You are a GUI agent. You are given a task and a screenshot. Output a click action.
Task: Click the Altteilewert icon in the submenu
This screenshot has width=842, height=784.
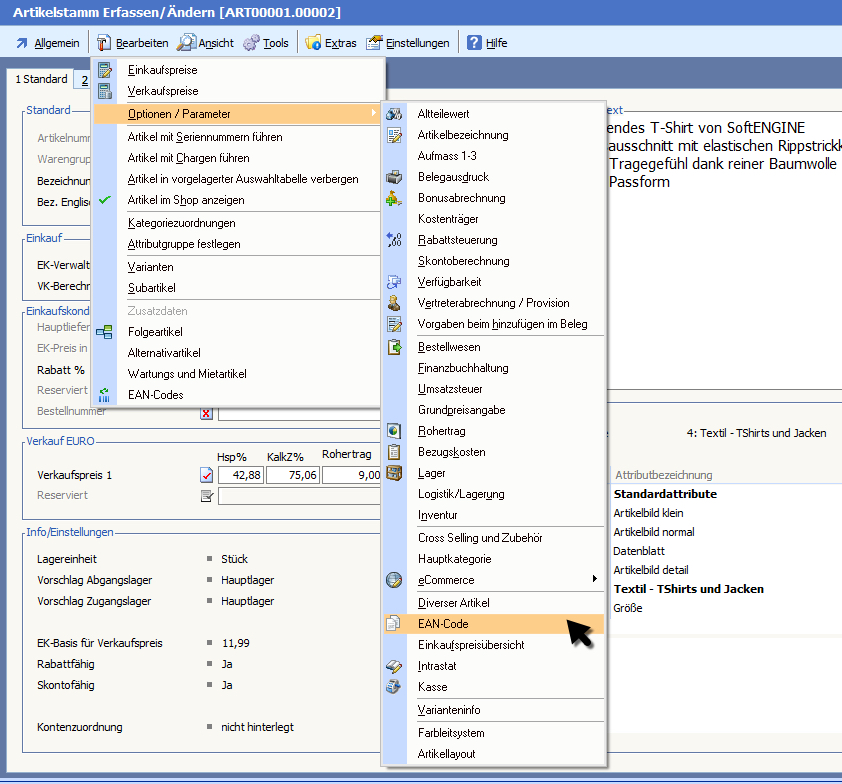394,114
